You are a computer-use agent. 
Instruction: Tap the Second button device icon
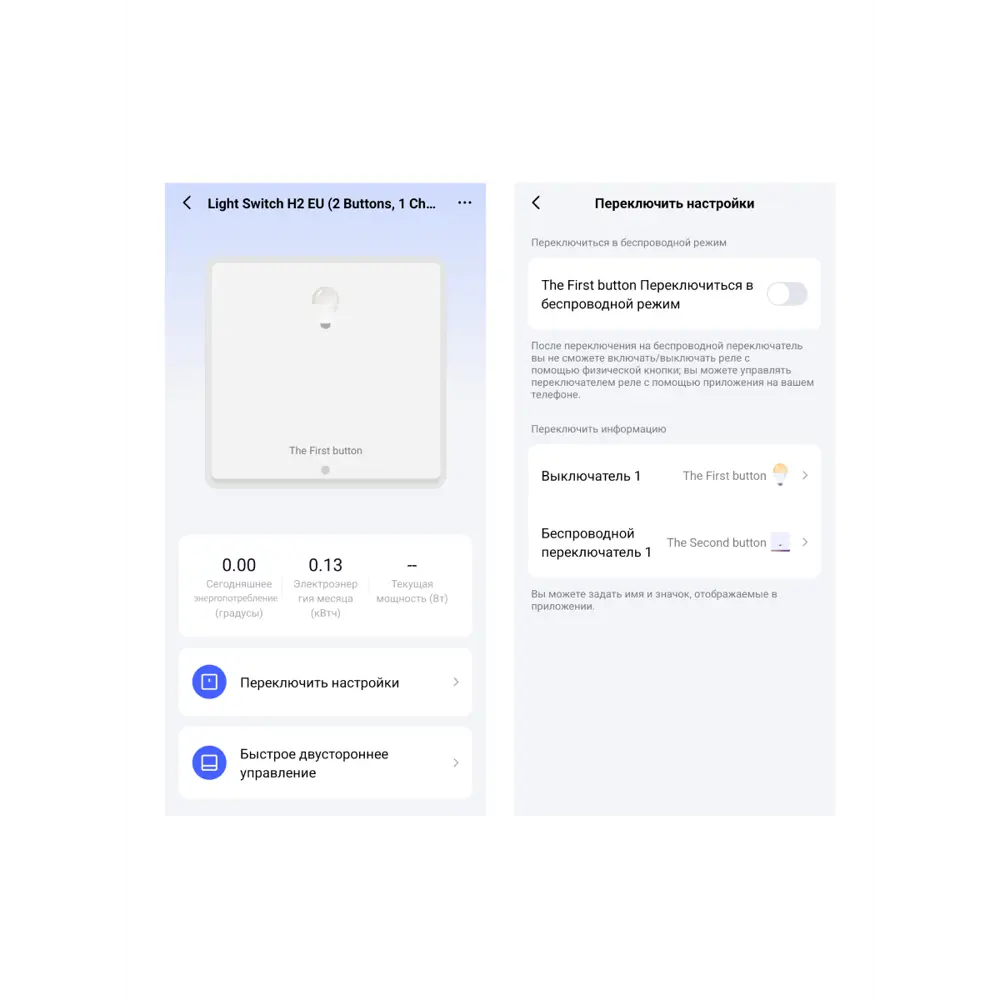pos(781,542)
